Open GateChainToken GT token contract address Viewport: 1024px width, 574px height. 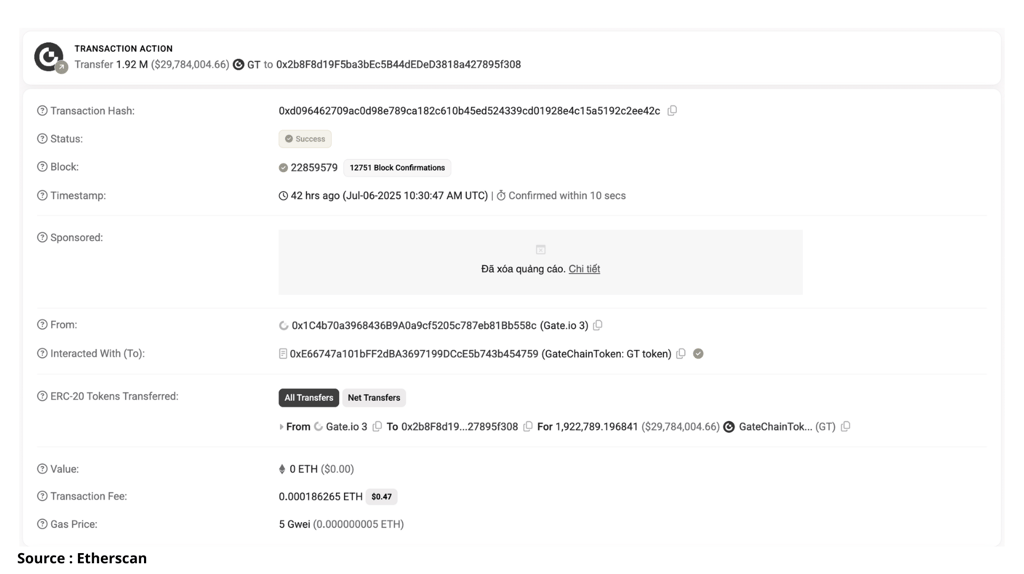[x=414, y=353]
